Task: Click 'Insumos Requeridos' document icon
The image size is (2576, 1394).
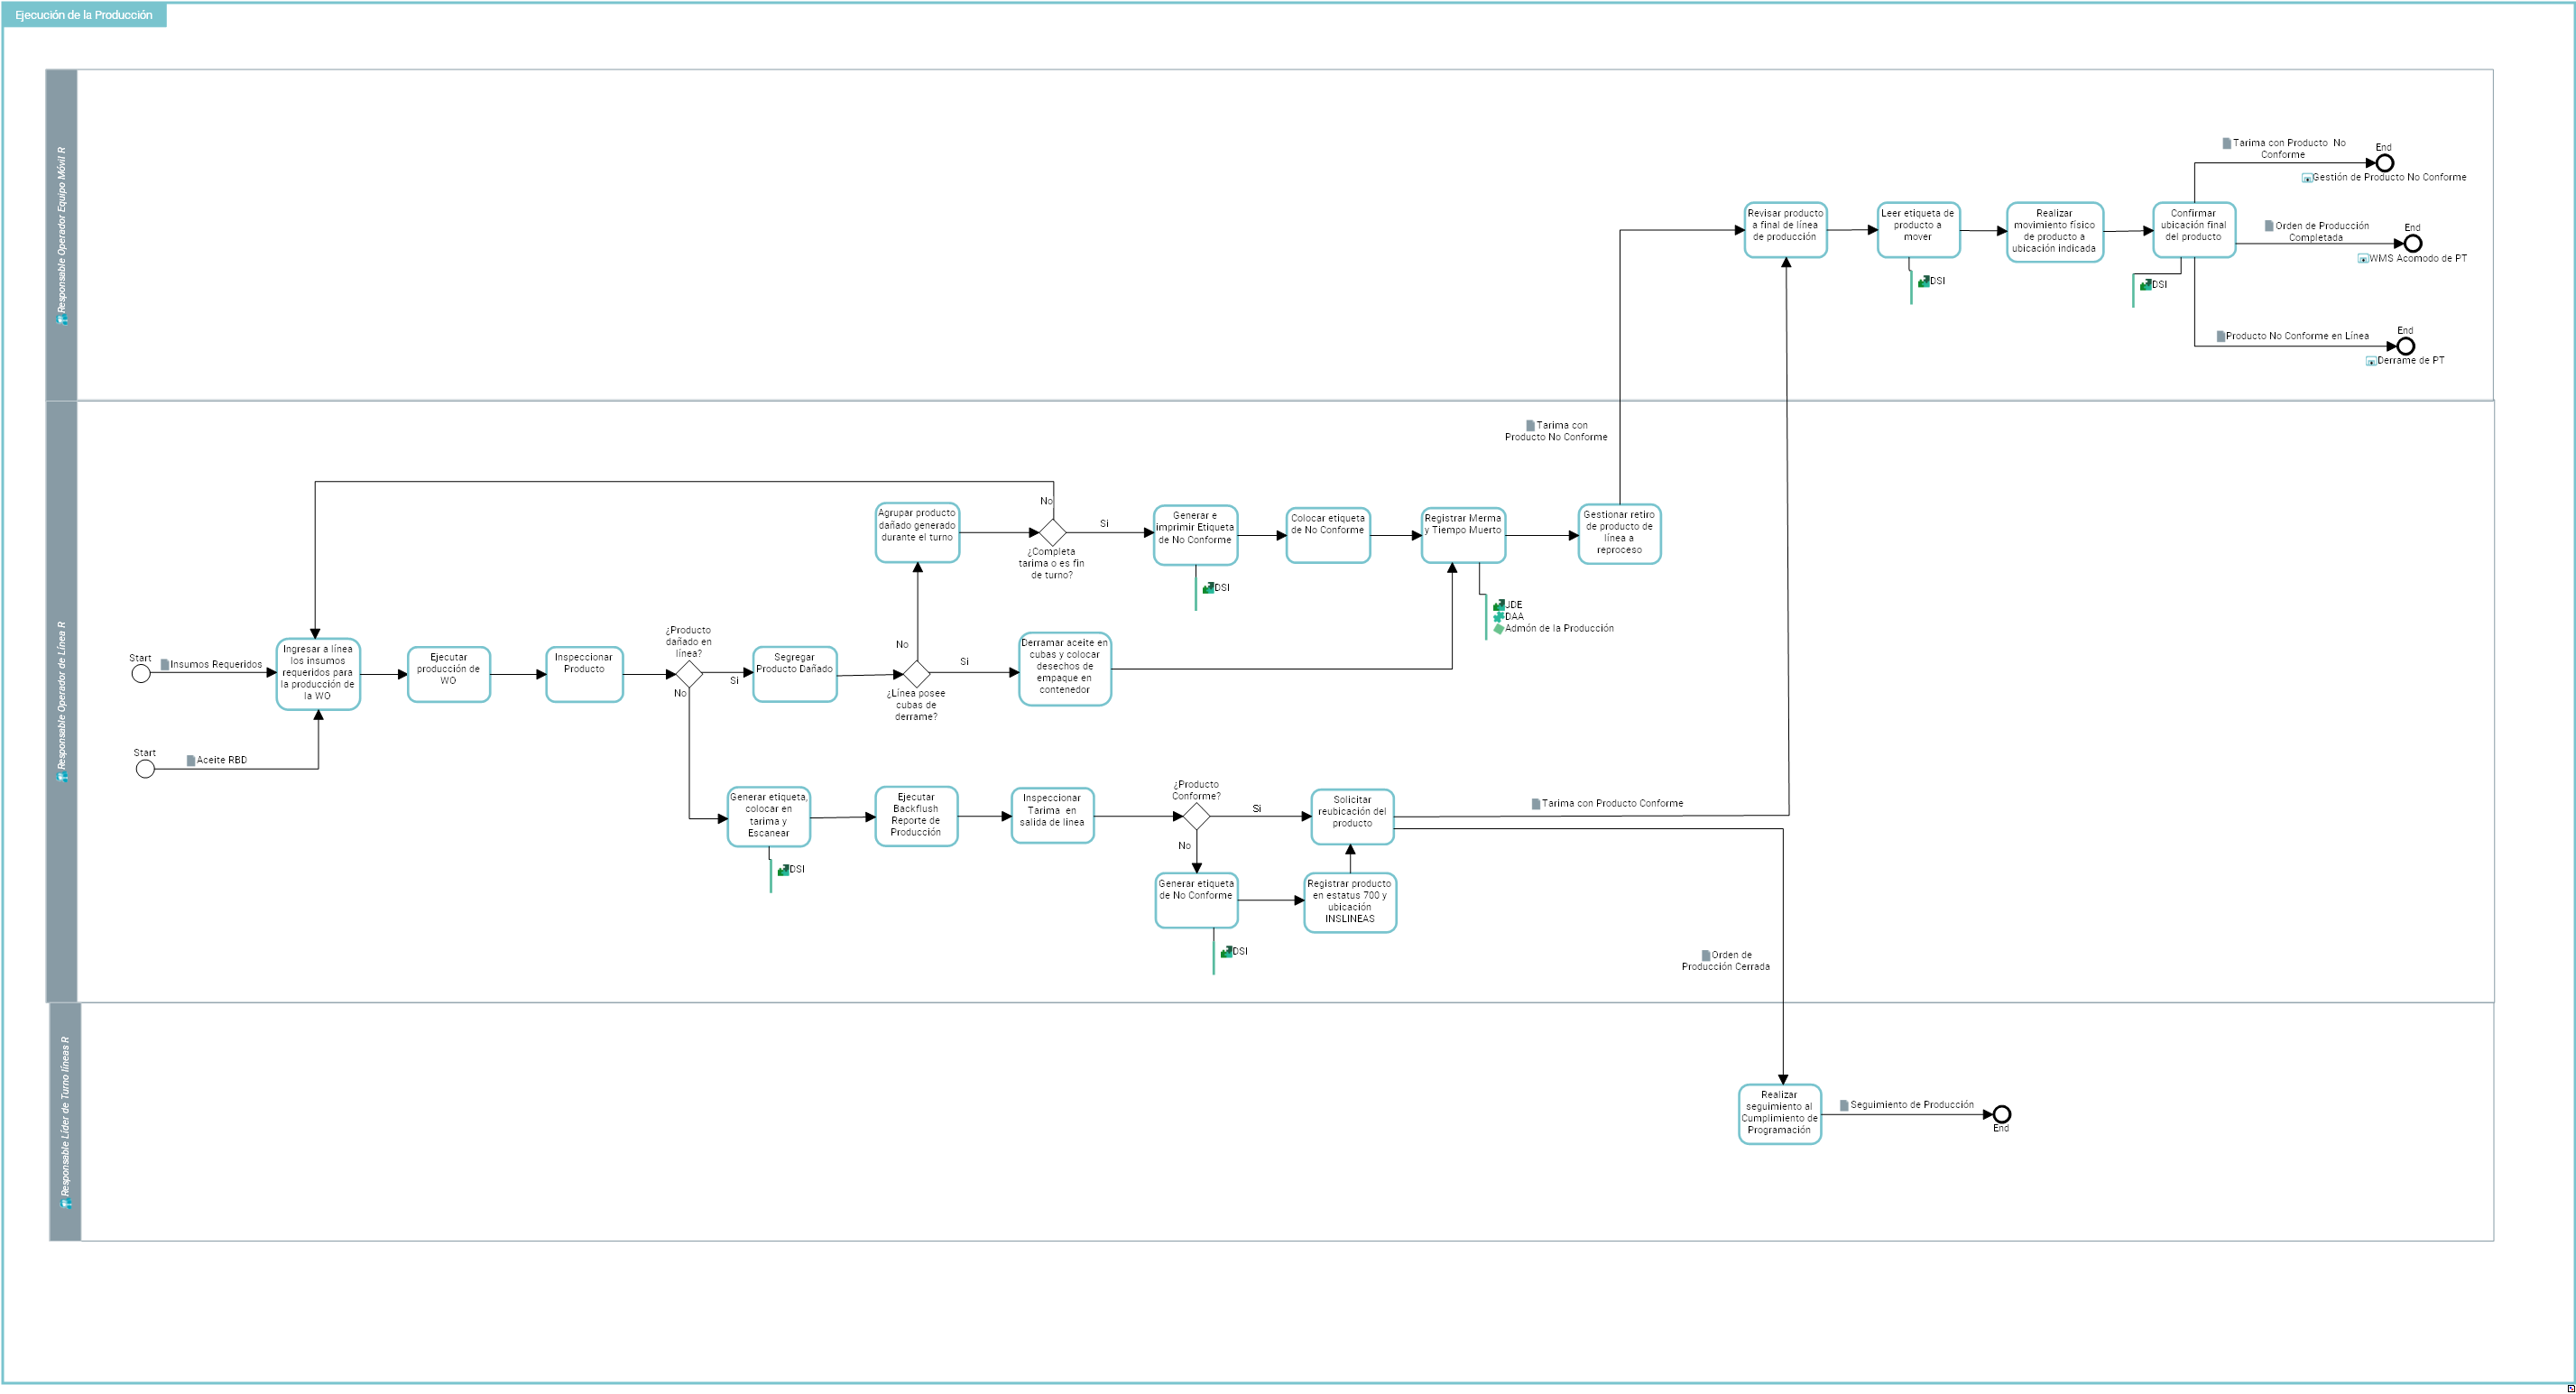Action: pyautogui.click(x=165, y=665)
